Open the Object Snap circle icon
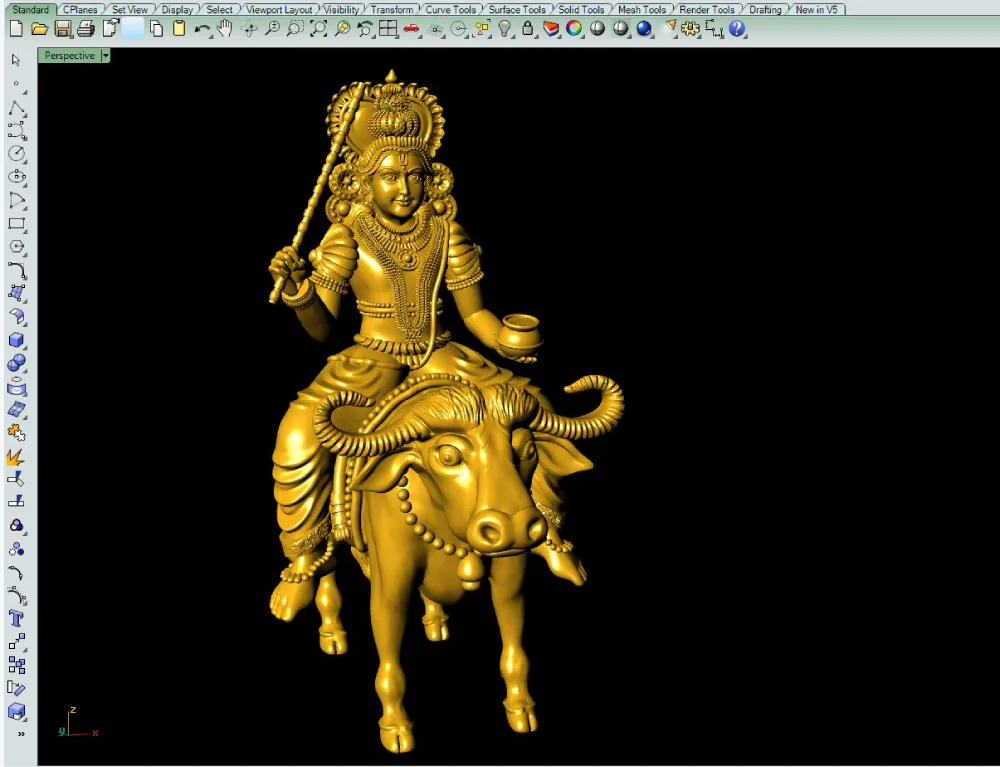This screenshot has height=767, width=1000. pyautogui.click(x=459, y=29)
